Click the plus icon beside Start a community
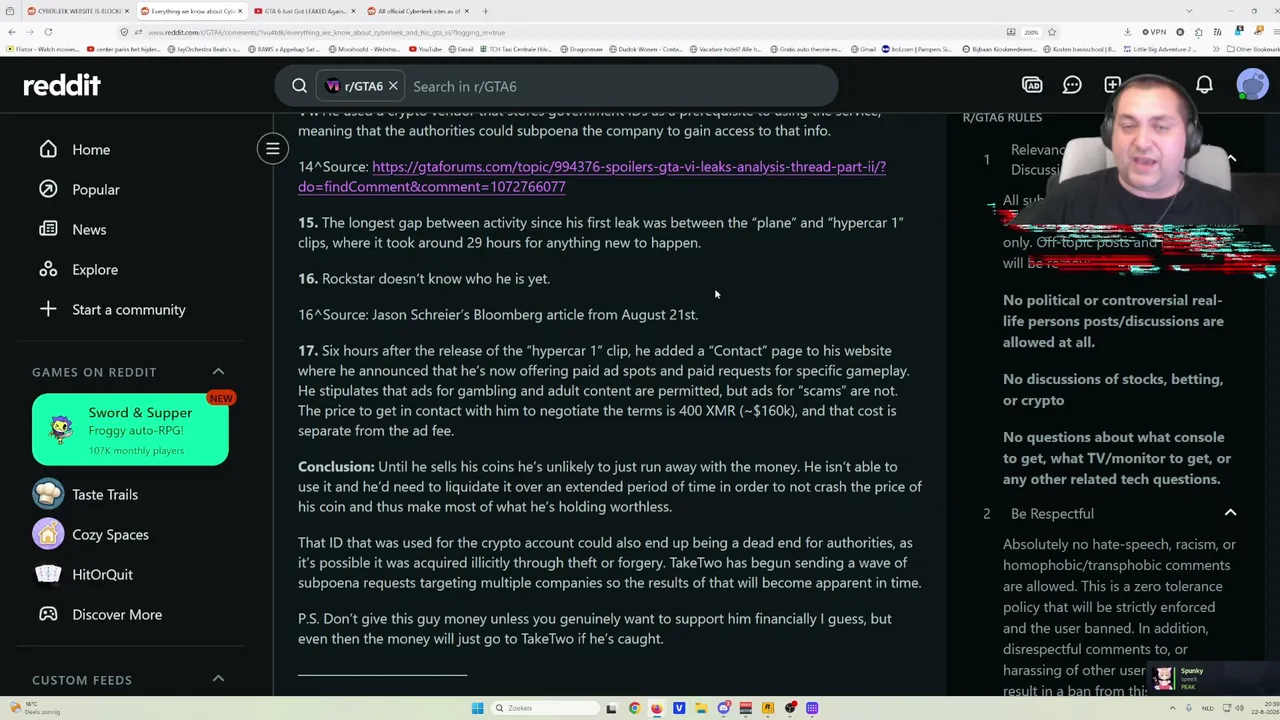1280x720 pixels. 48,309
